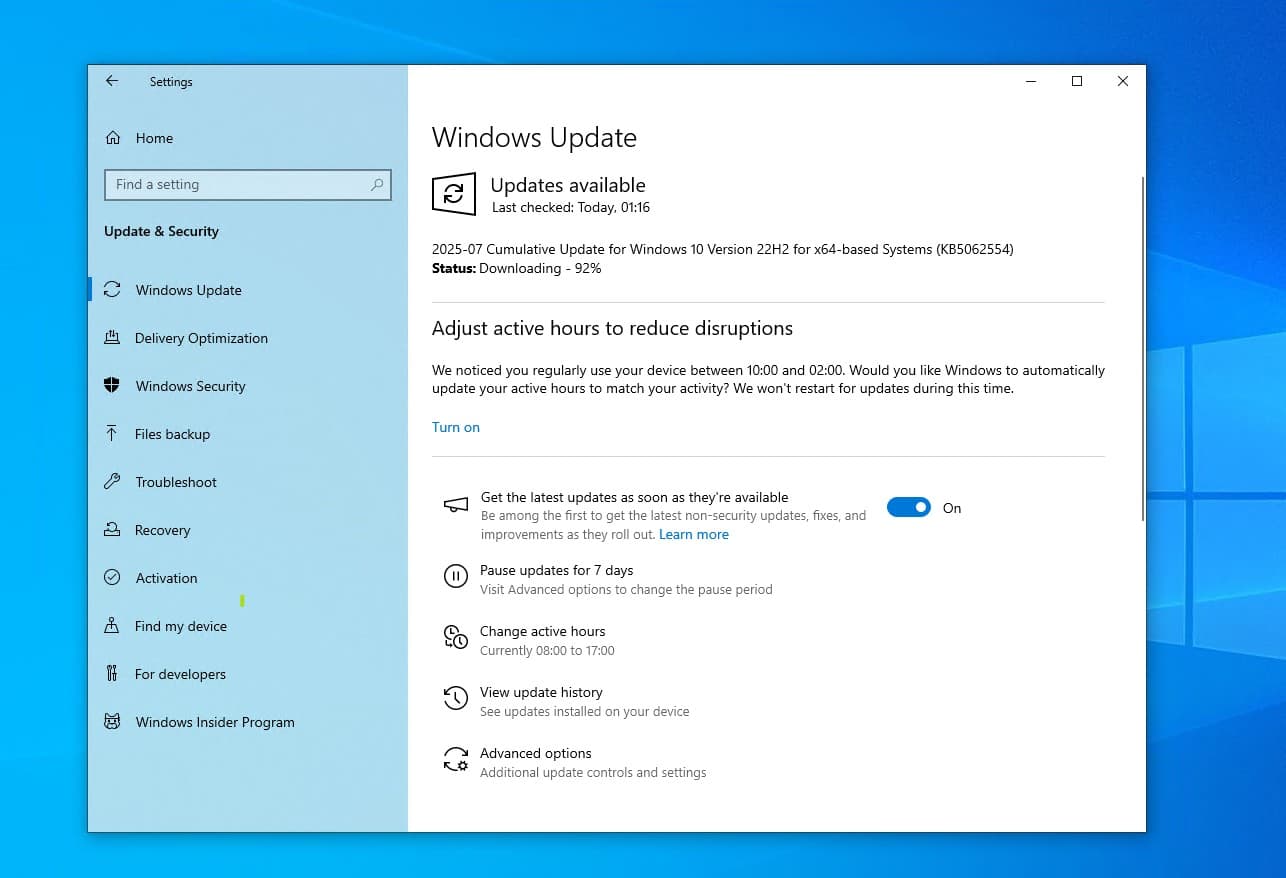The height and width of the screenshot is (878, 1286).
Task: Open Activation in the sidebar
Action: click(x=166, y=578)
